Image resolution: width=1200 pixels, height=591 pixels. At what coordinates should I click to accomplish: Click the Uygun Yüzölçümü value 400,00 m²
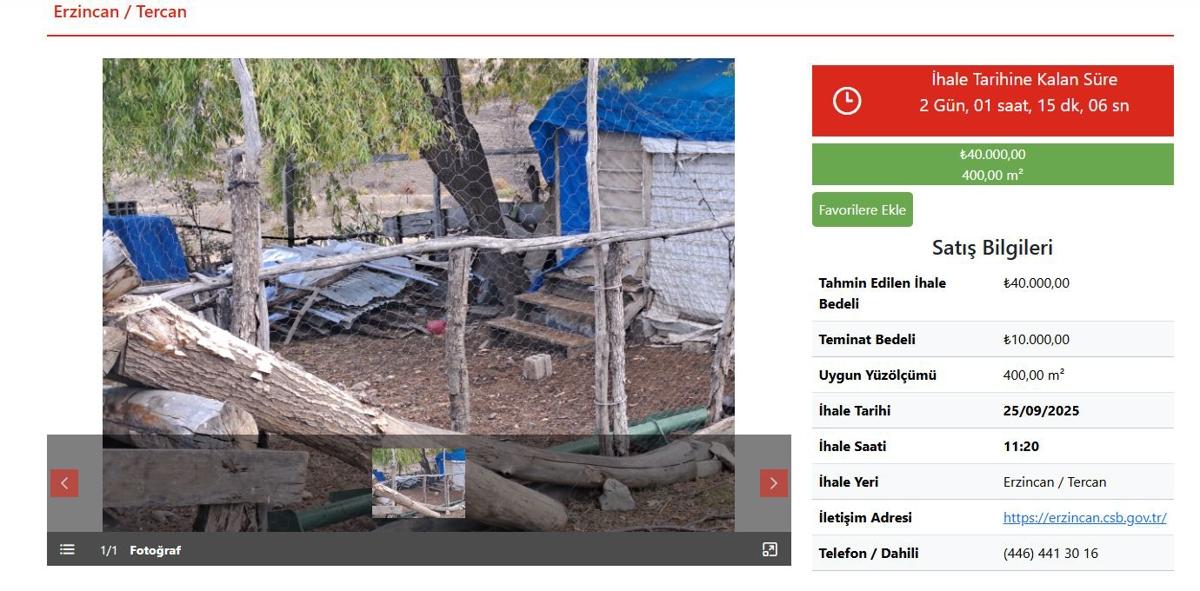pos(1033,375)
